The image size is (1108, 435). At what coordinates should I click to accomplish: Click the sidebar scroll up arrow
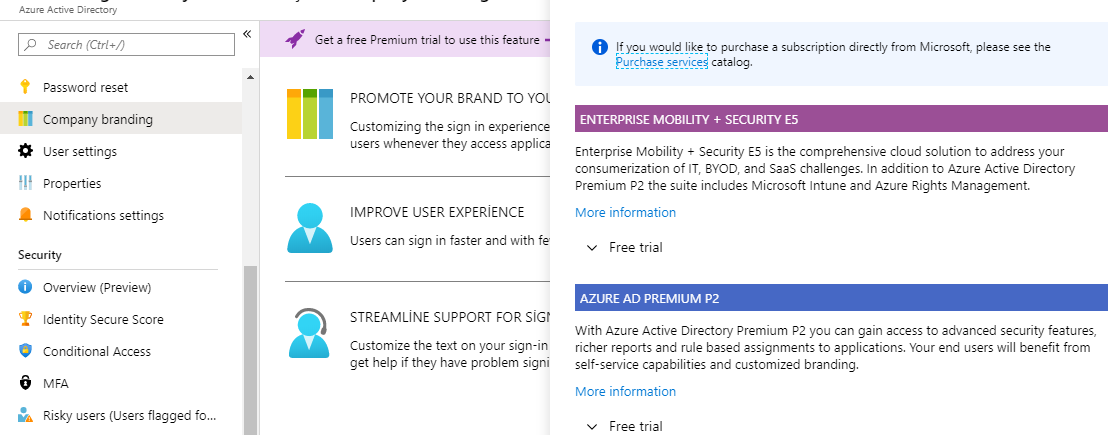(x=250, y=76)
